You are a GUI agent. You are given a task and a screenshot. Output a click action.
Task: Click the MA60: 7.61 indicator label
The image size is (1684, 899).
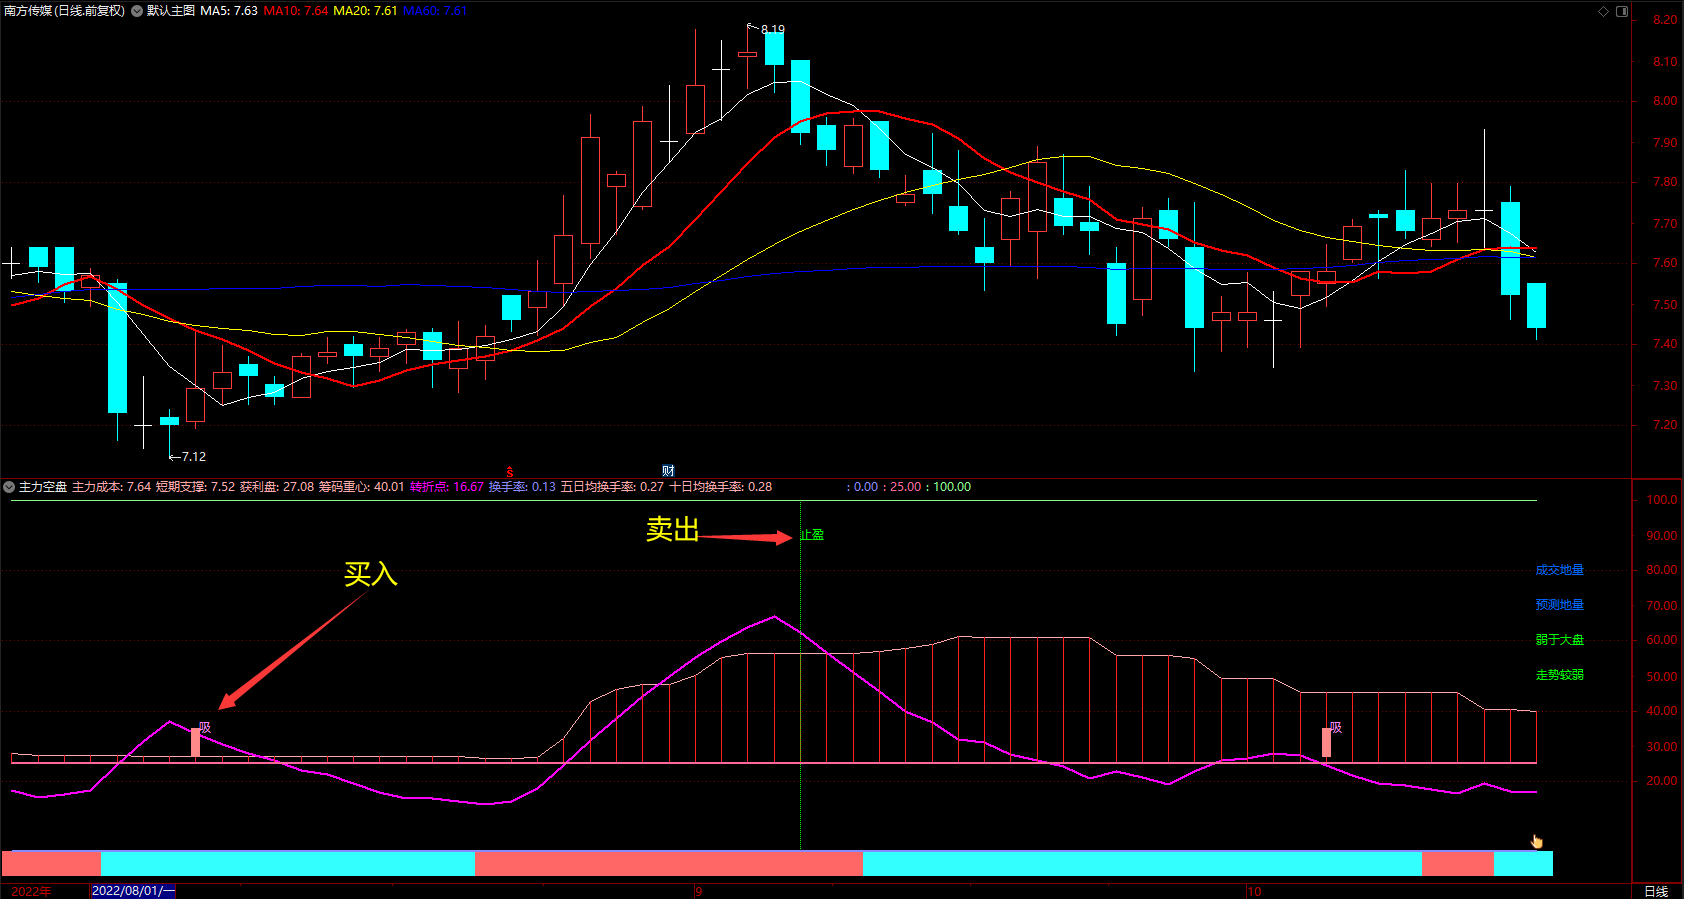pos(435,11)
